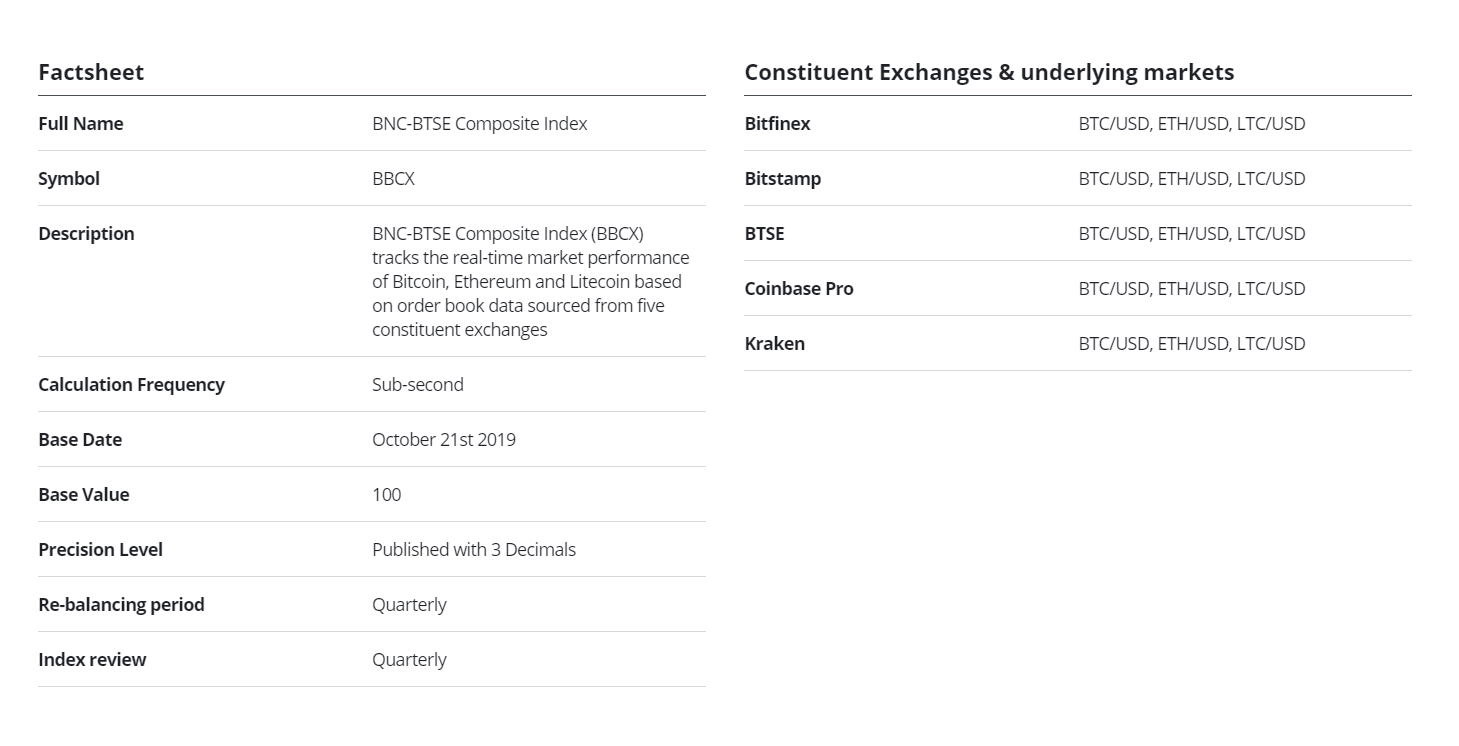The image size is (1459, 746).
Task: Click the October 21st 2019 base date
Action: [443, 440]
